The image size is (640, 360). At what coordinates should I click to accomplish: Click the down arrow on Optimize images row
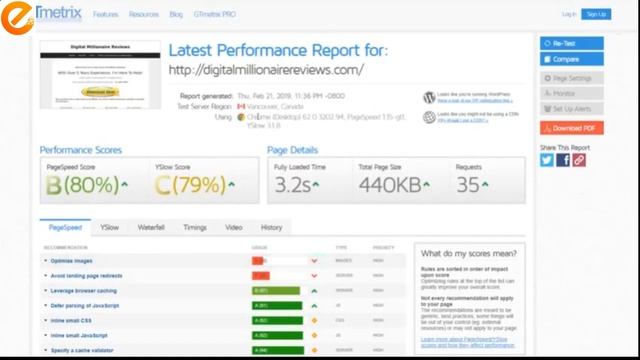(314, 261)
